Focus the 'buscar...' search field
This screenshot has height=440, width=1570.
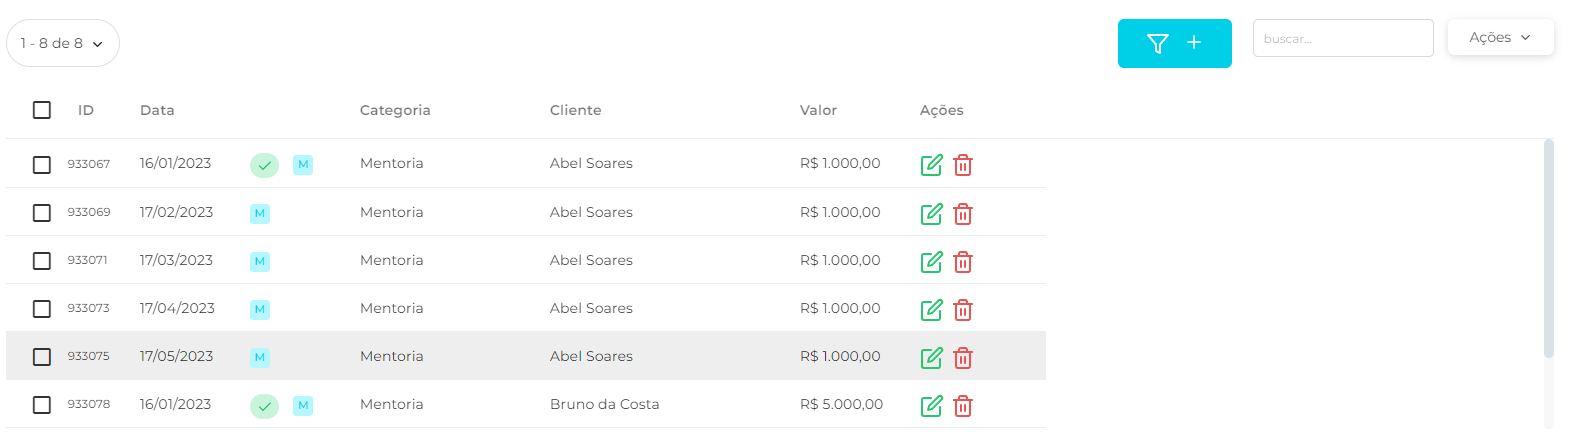coord(1342,39)
